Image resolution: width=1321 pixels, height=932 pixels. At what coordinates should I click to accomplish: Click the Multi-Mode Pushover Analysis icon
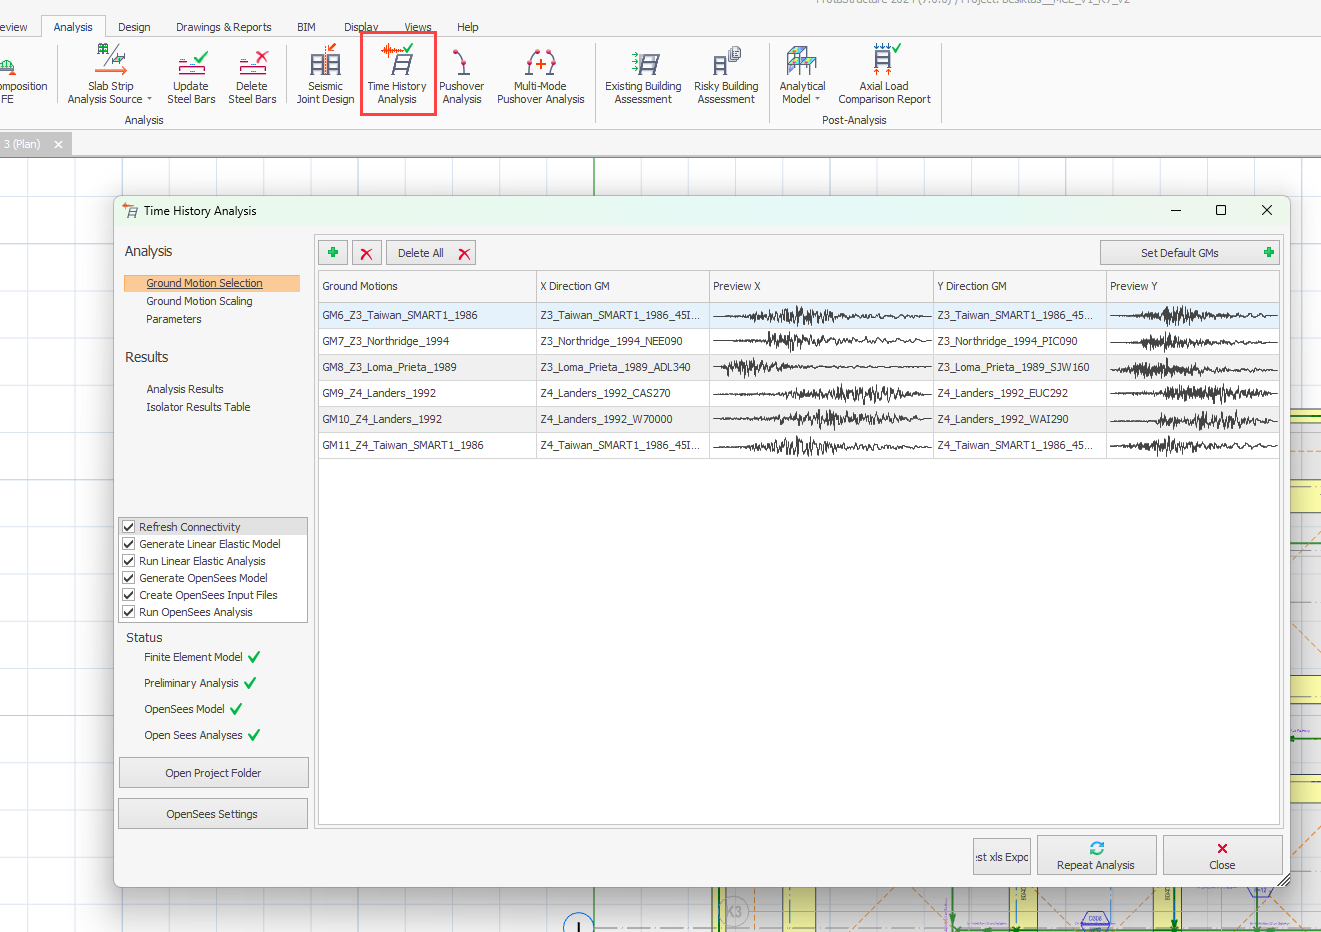540,75
